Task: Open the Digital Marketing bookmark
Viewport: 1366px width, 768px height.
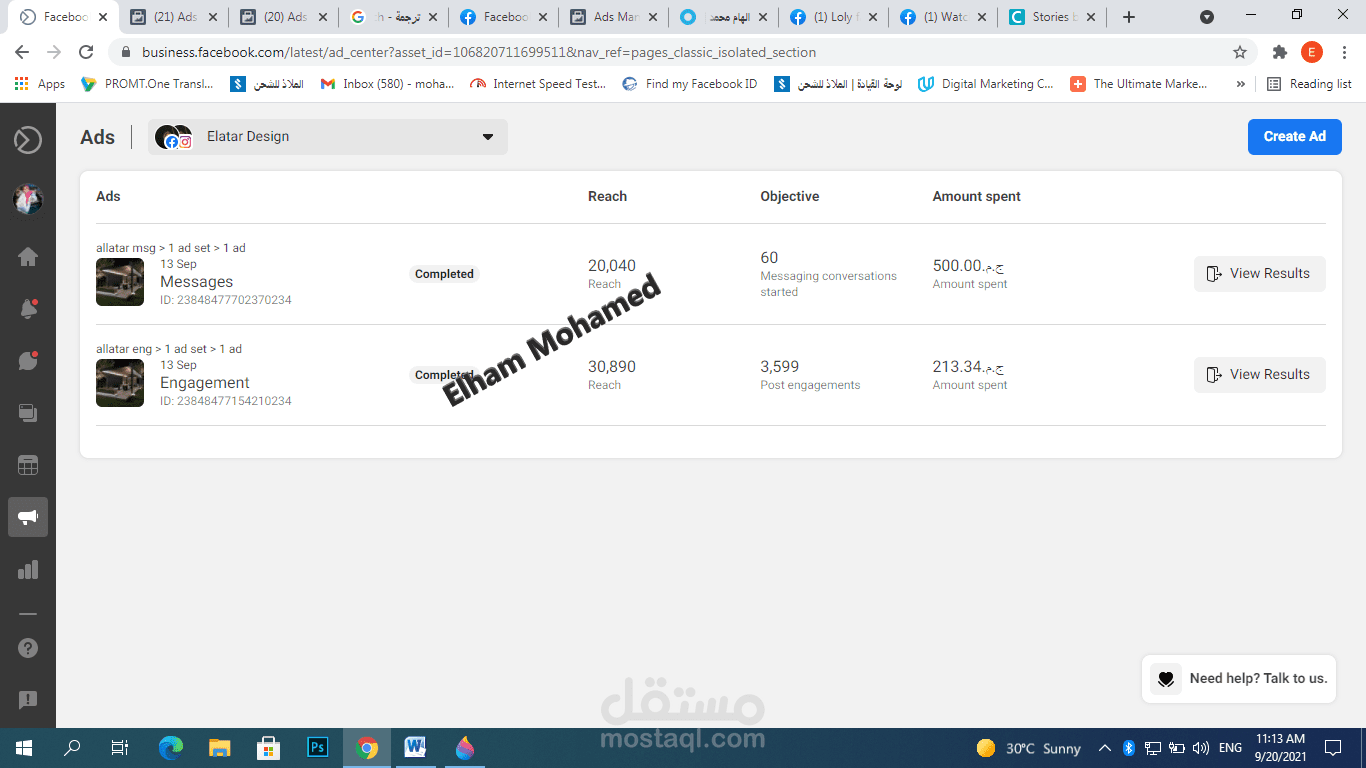Action: click(x=986, y=84)
